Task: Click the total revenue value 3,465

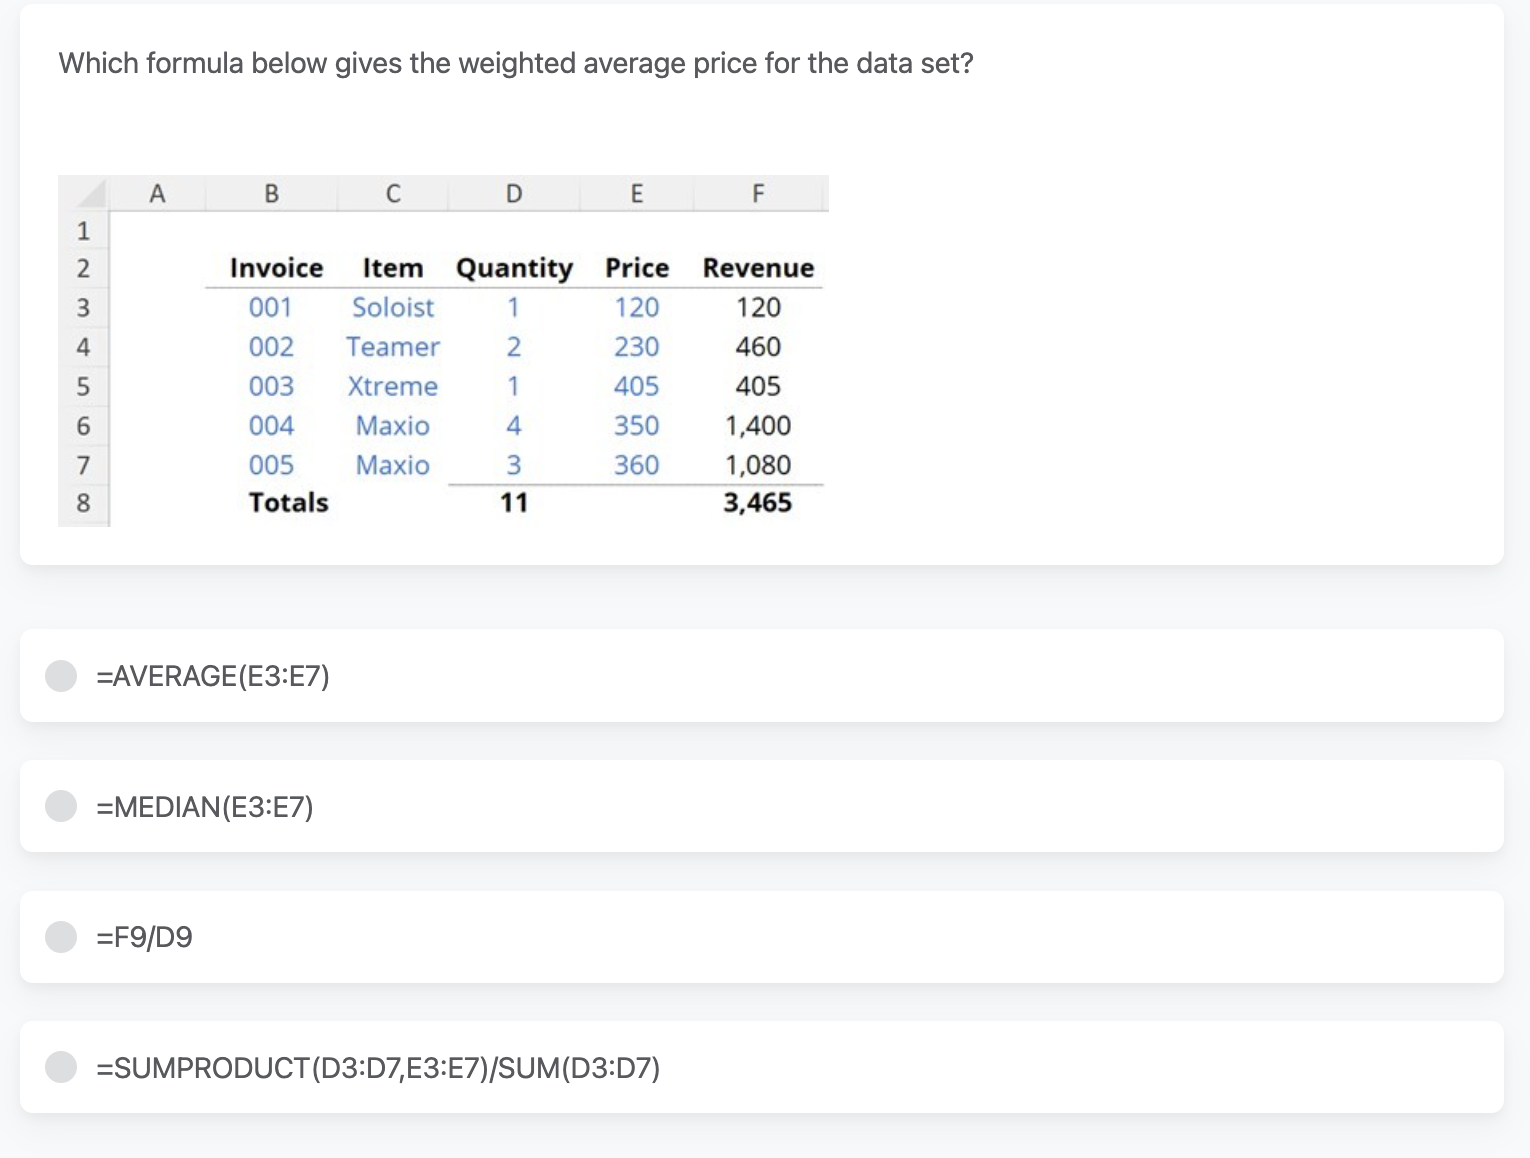Action: click(x=758, y=502)
